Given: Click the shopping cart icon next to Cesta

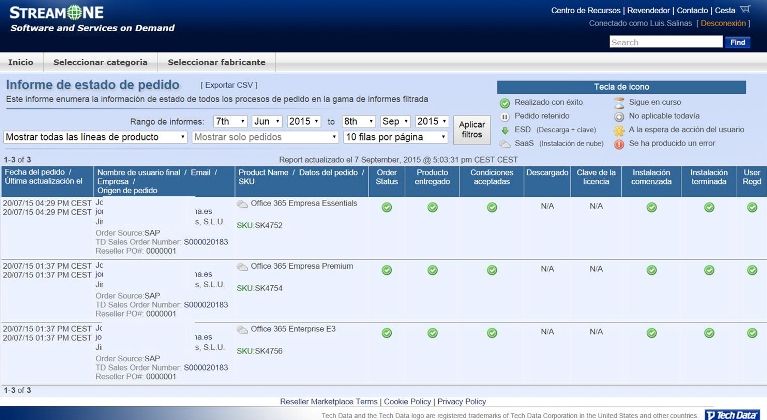Looking at the screenshot, I should [745, 9].
